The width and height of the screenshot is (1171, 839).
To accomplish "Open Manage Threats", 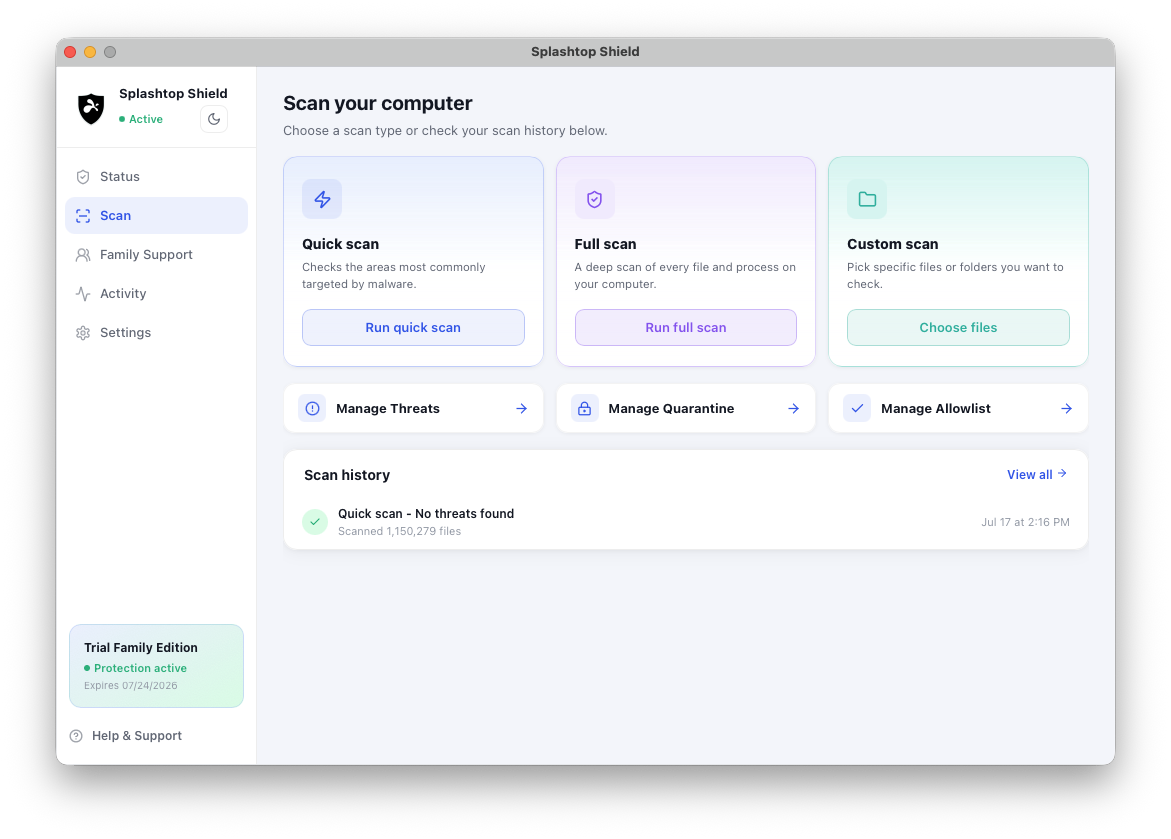I will (413, 409).
